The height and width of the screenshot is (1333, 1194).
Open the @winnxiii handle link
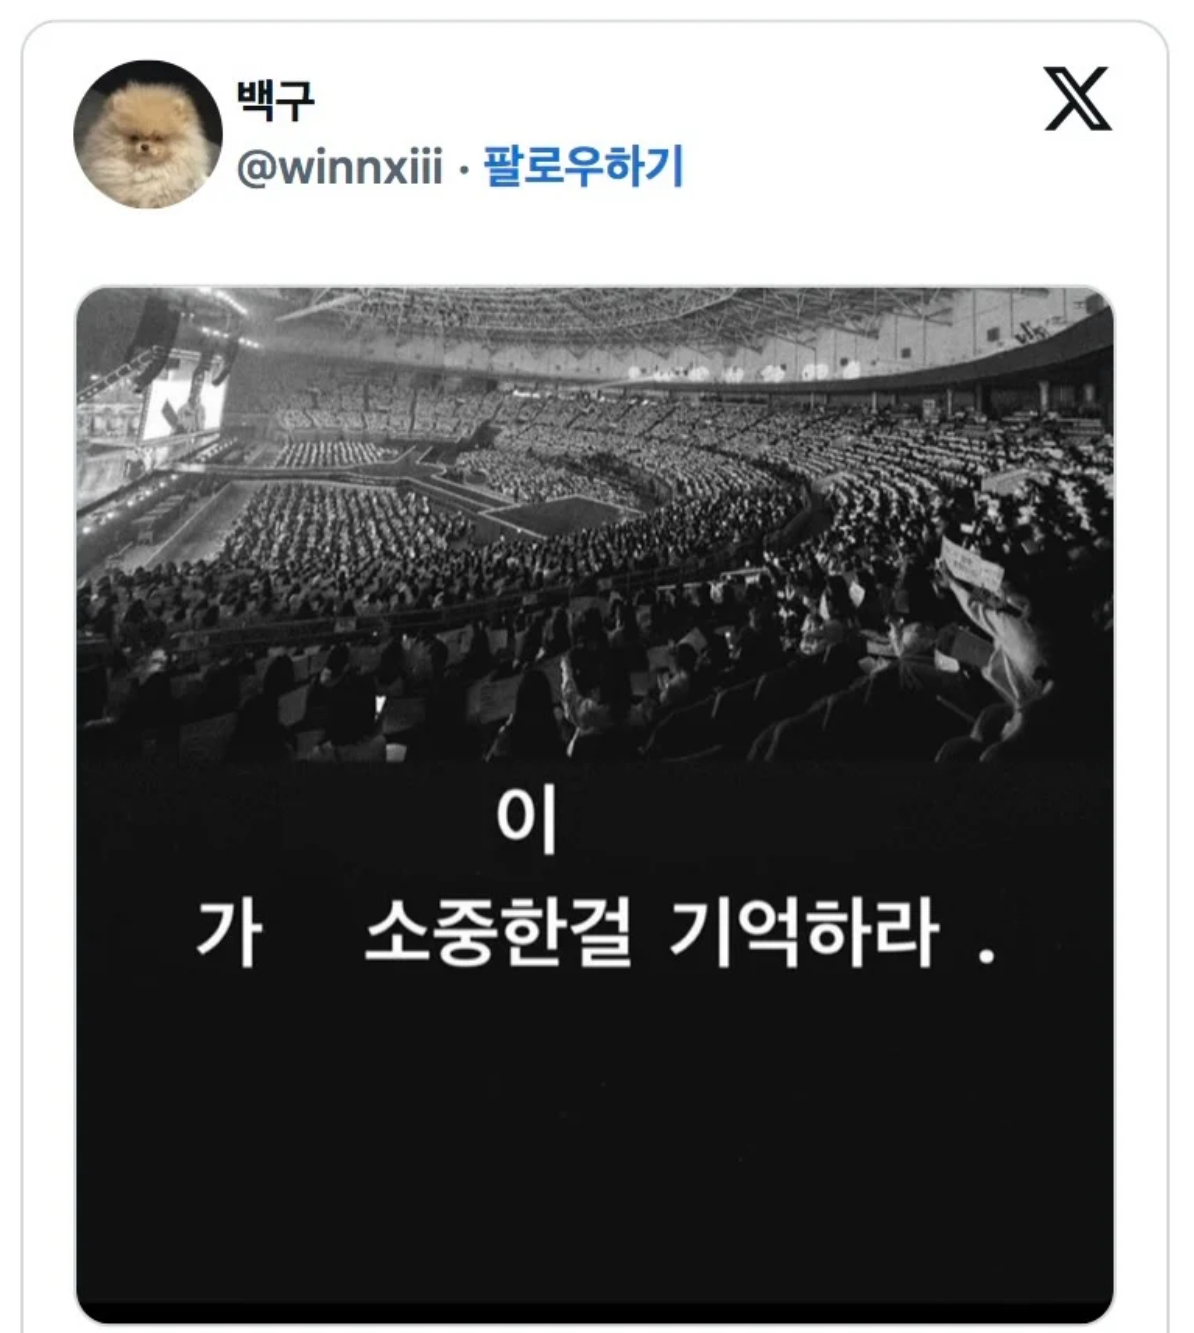coord(339,166)
